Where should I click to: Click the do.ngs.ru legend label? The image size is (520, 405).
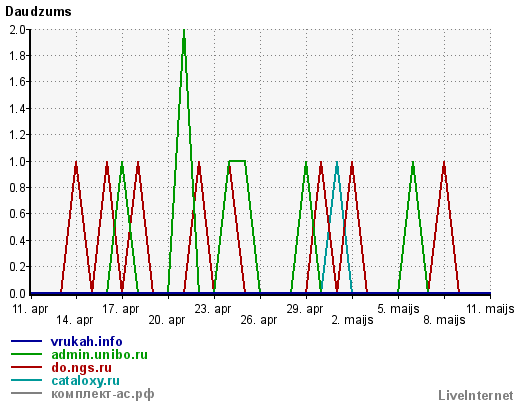click(x=81, y=368)
